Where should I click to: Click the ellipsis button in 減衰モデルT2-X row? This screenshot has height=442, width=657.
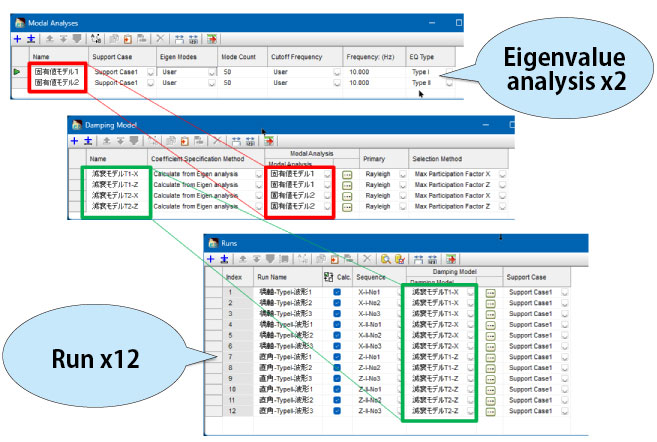pyautogui.click(x=347, y=196)
